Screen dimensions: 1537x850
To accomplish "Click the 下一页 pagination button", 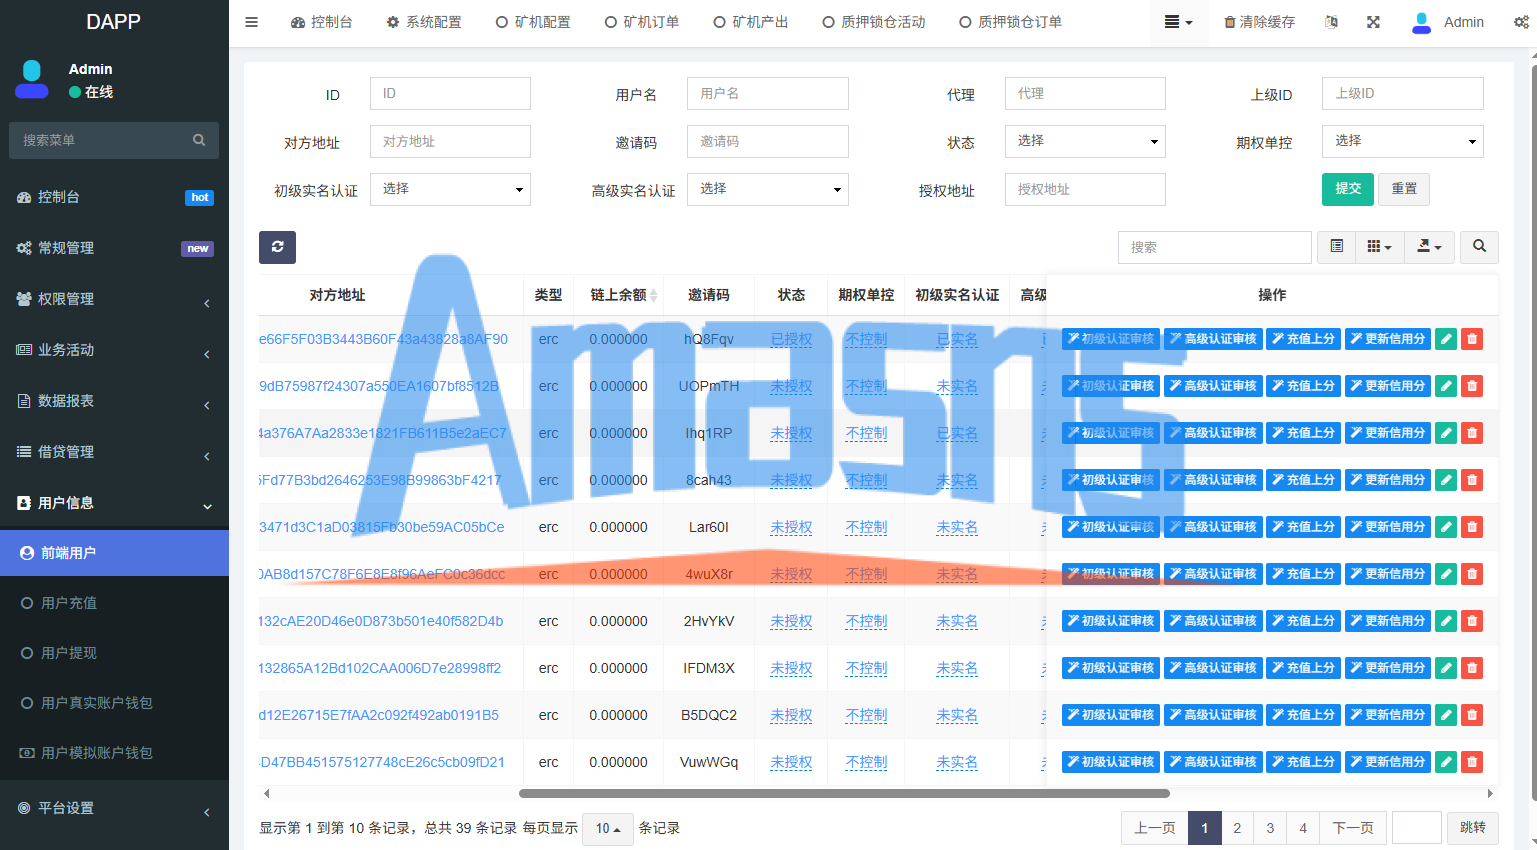I will (1353, 828).
